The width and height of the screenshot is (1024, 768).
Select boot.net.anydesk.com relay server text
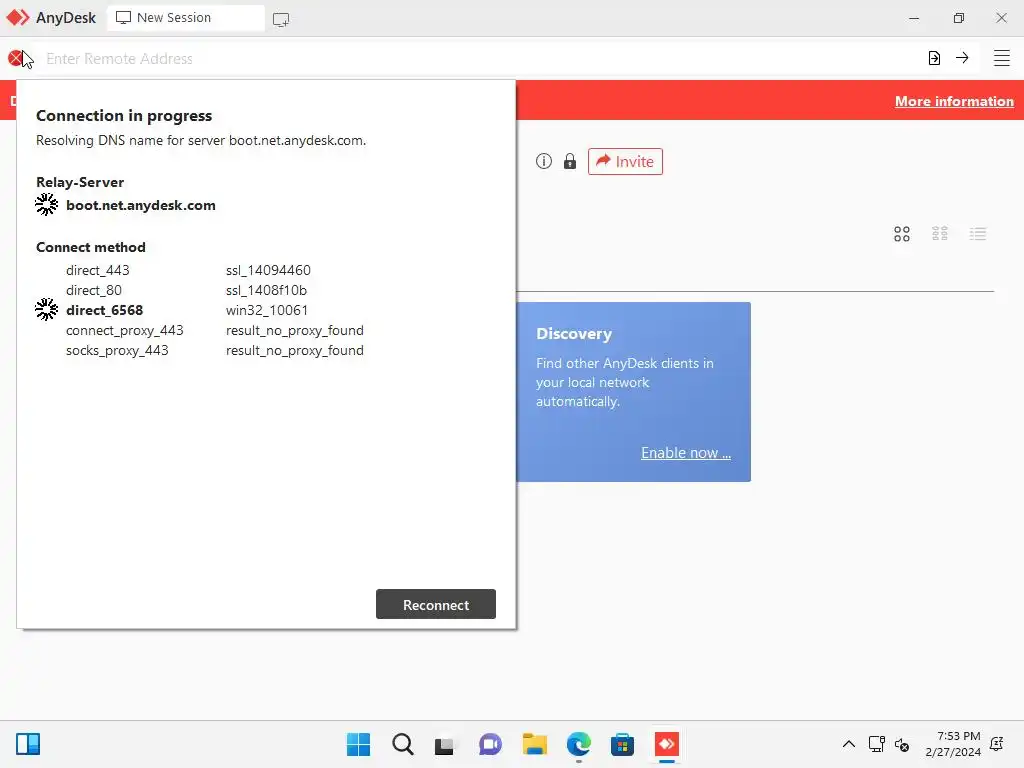140,205
